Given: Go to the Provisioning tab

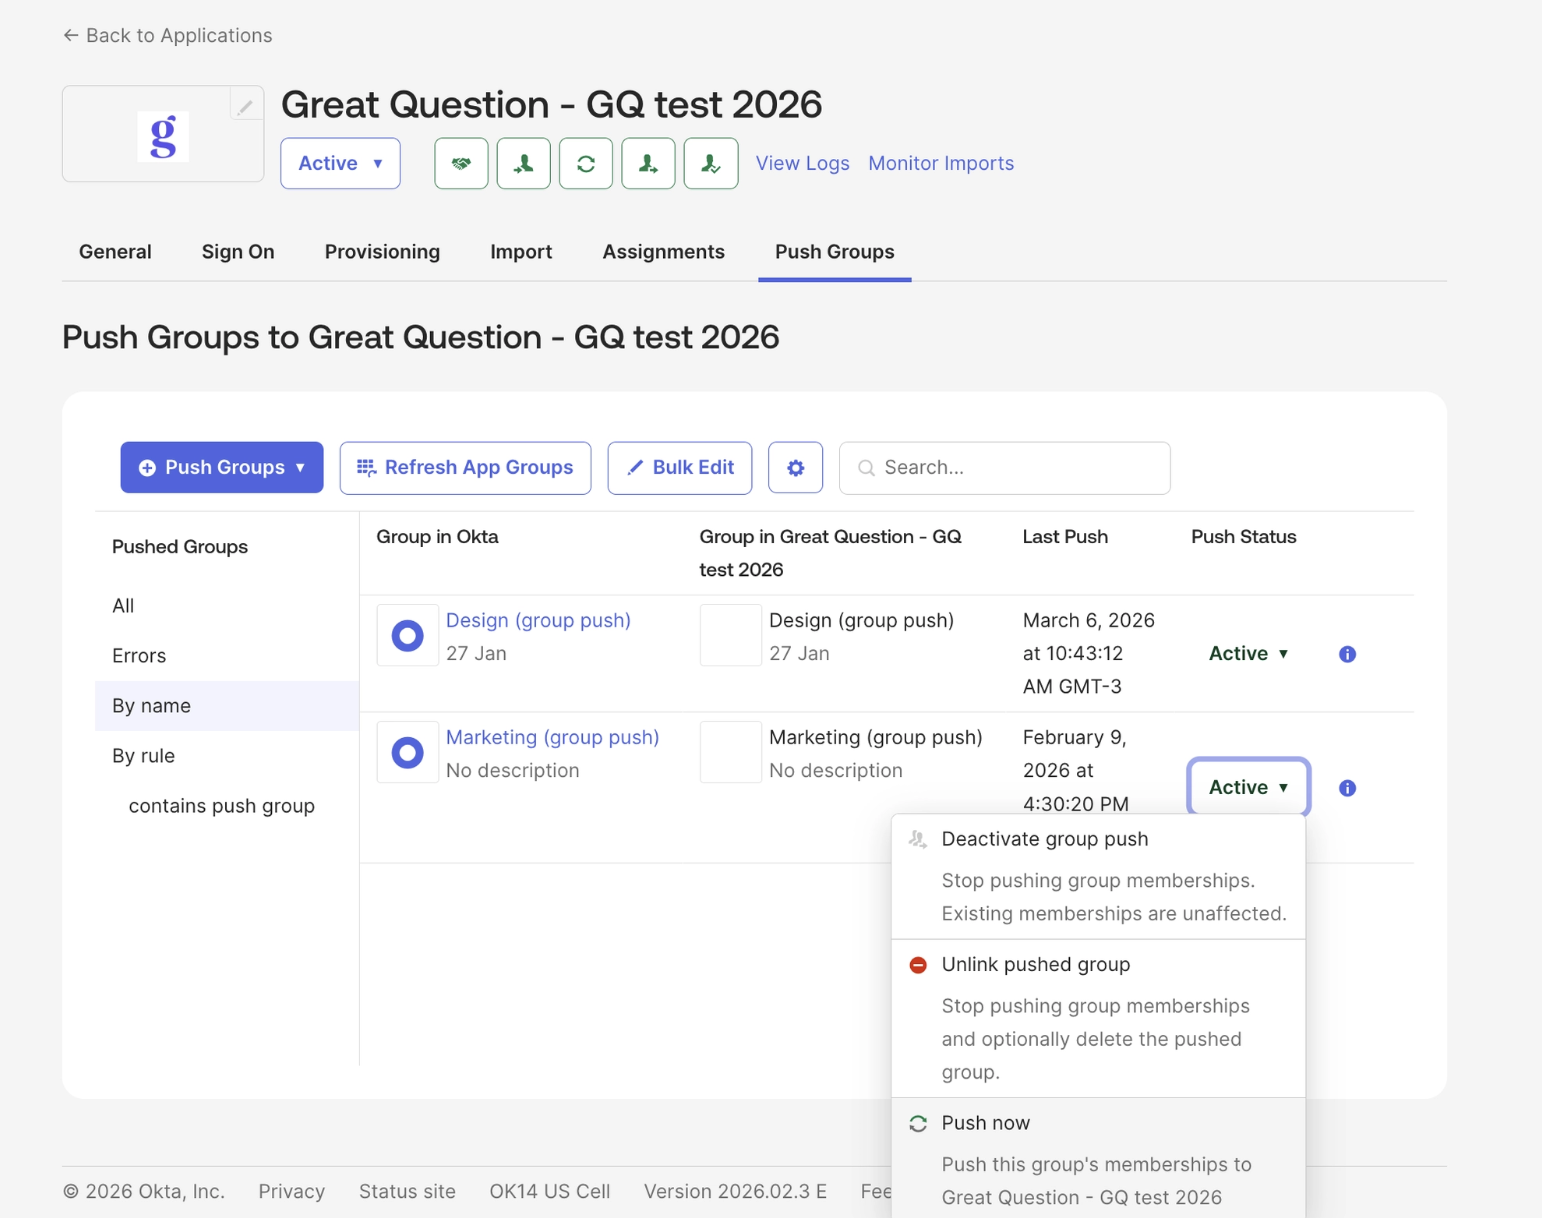Looking at the screenshot, I should click(x=382, y=252).
